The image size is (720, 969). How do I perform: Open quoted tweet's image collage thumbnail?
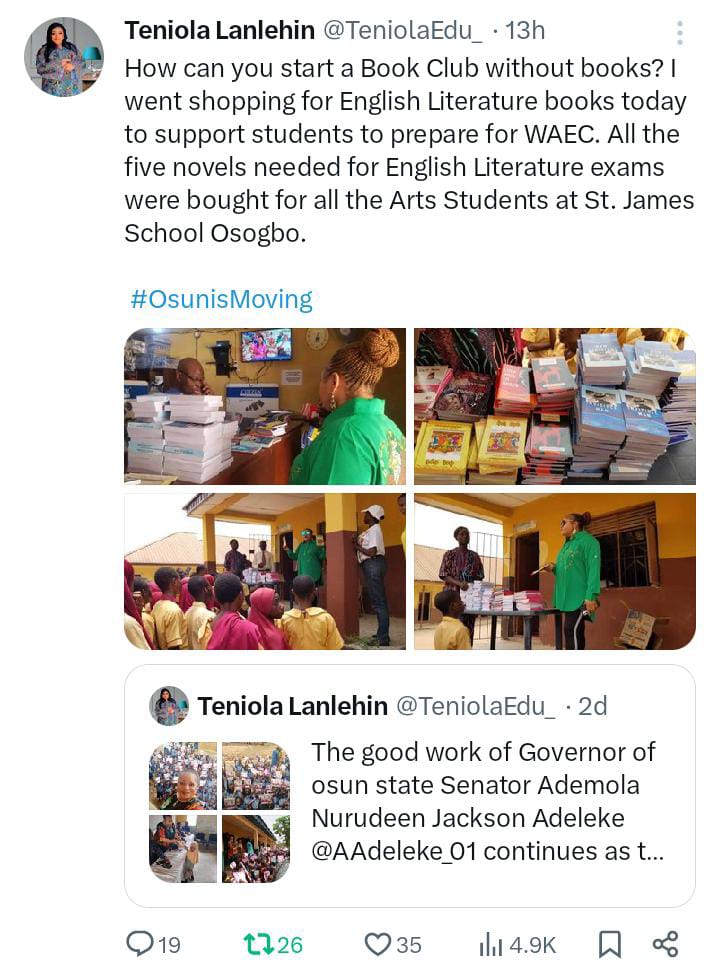tap(219, 812)
